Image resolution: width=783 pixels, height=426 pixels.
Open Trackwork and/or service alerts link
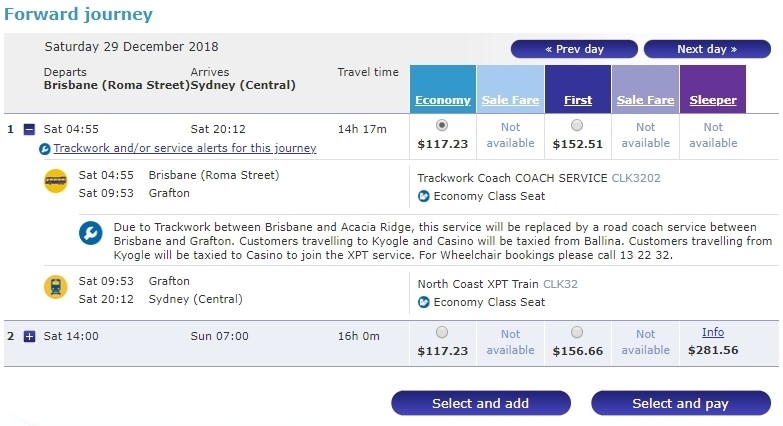pyautogui.click(x=184, y=148)
